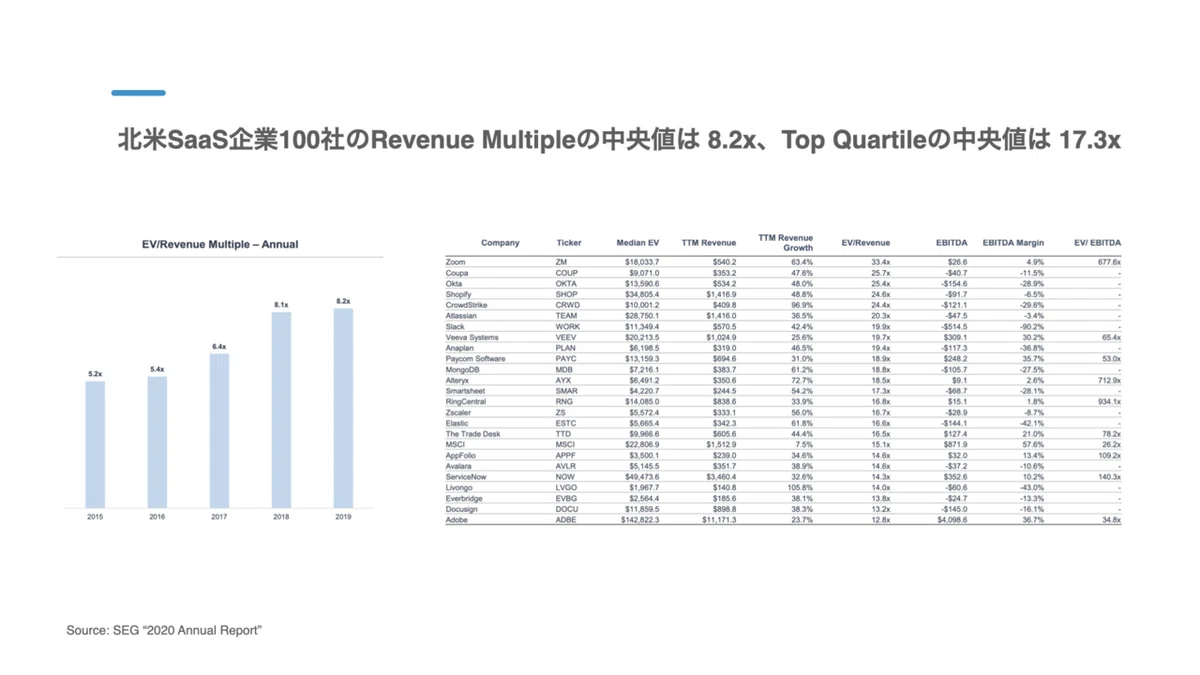
Task: Click the 'CRWD' ticker cell
Action: [567, 305]
